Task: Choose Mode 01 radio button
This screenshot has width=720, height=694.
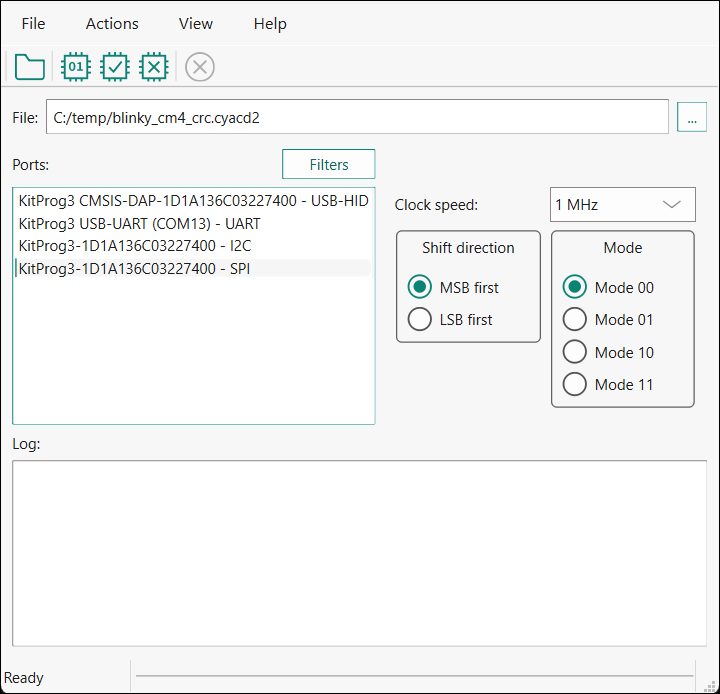Action: pos(575,320)
